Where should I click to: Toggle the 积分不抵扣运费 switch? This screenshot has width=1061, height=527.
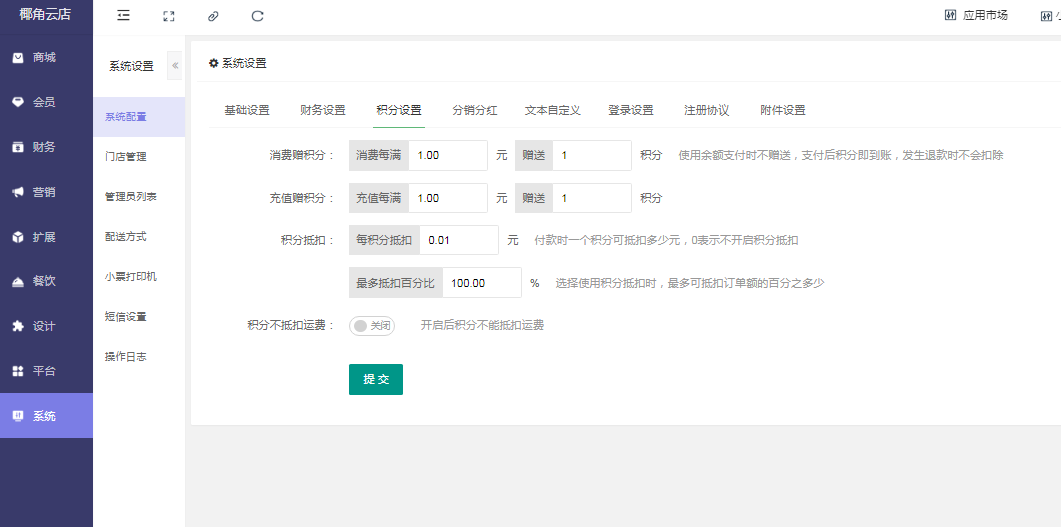point(371,325)
